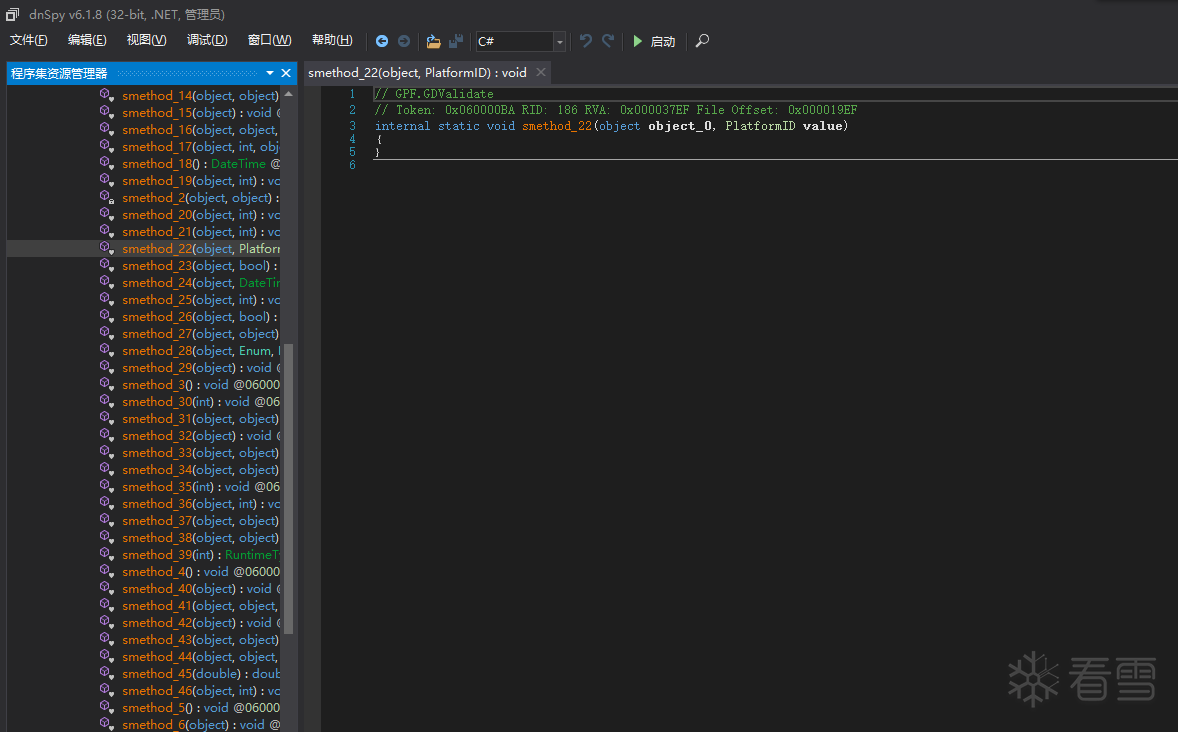Screen dimensions: 1178x732
Task: Open the 调试(D) menu
Action: coord(207,40)
